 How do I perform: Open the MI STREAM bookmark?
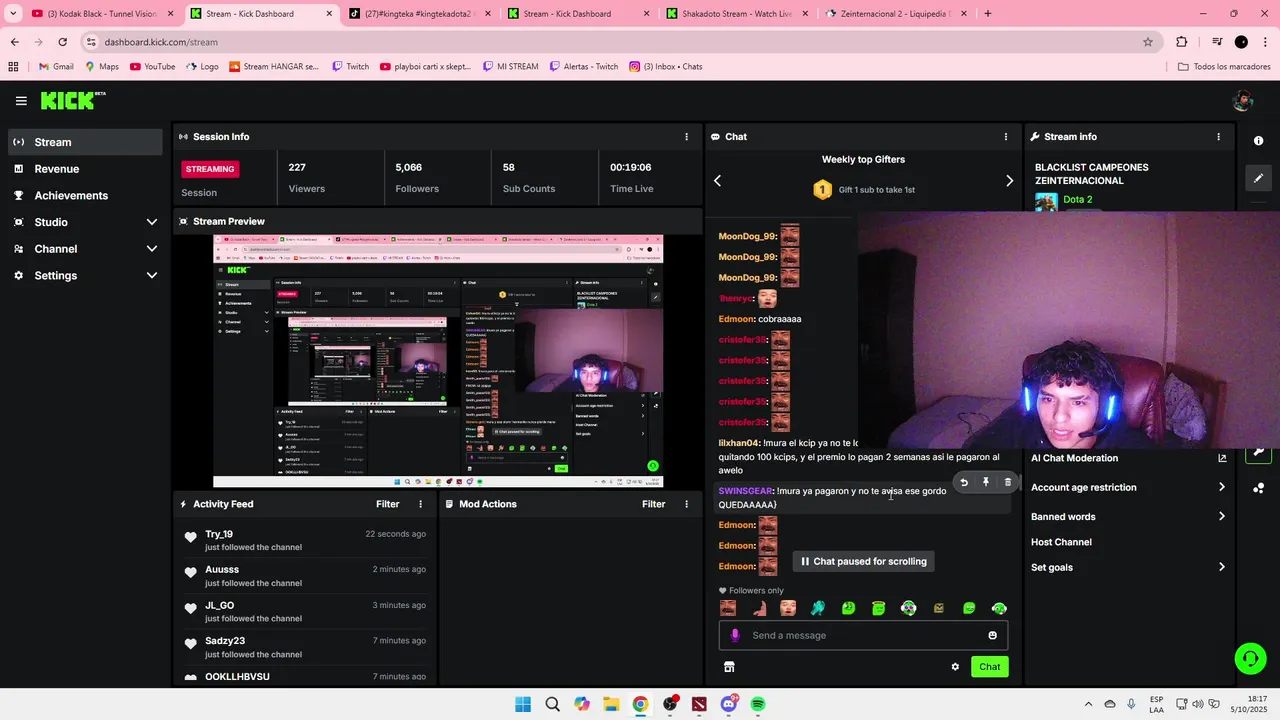pyautogui.click(x=509, y=67)
